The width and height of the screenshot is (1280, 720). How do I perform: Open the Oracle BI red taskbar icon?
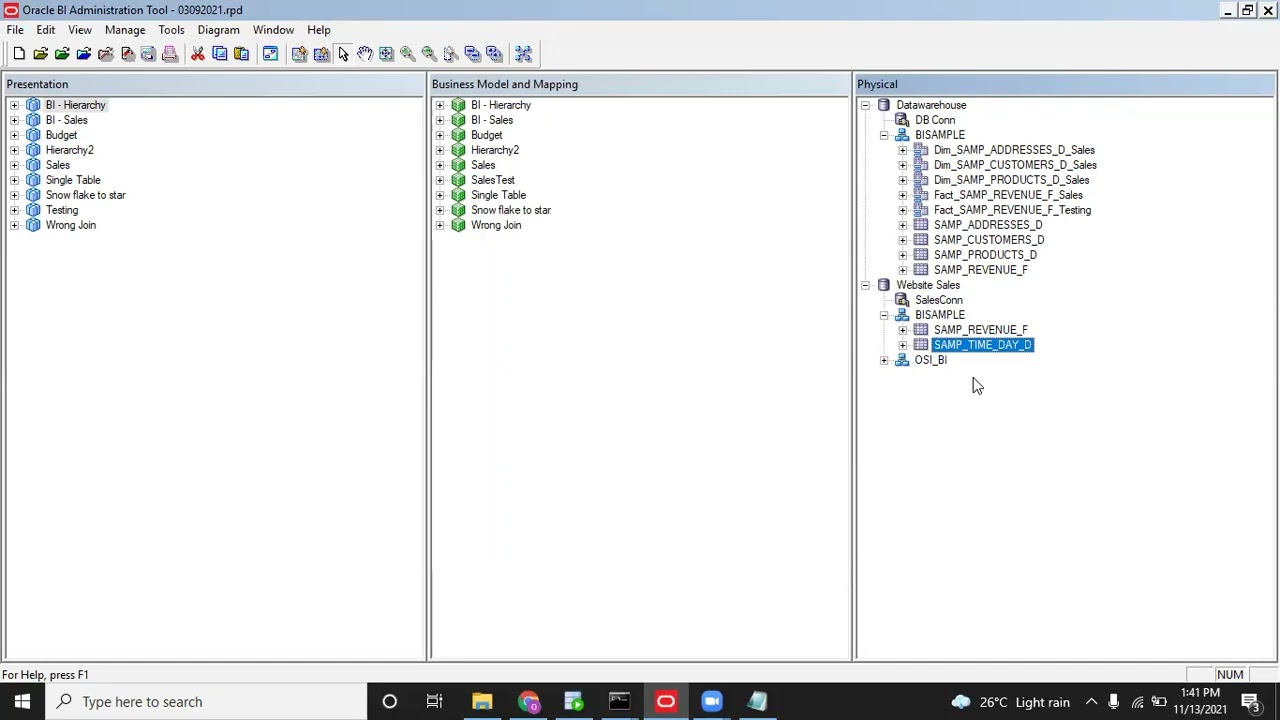coord(666,702)
